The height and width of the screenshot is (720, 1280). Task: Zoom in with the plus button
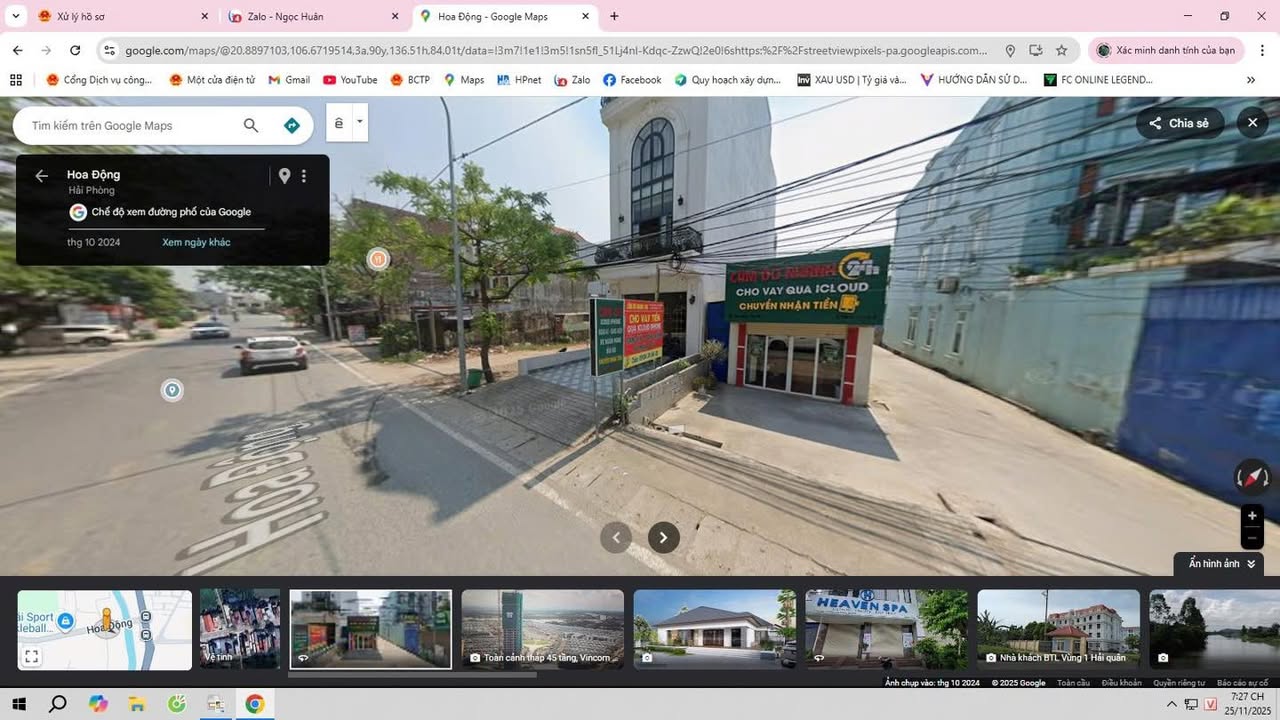1252,516
